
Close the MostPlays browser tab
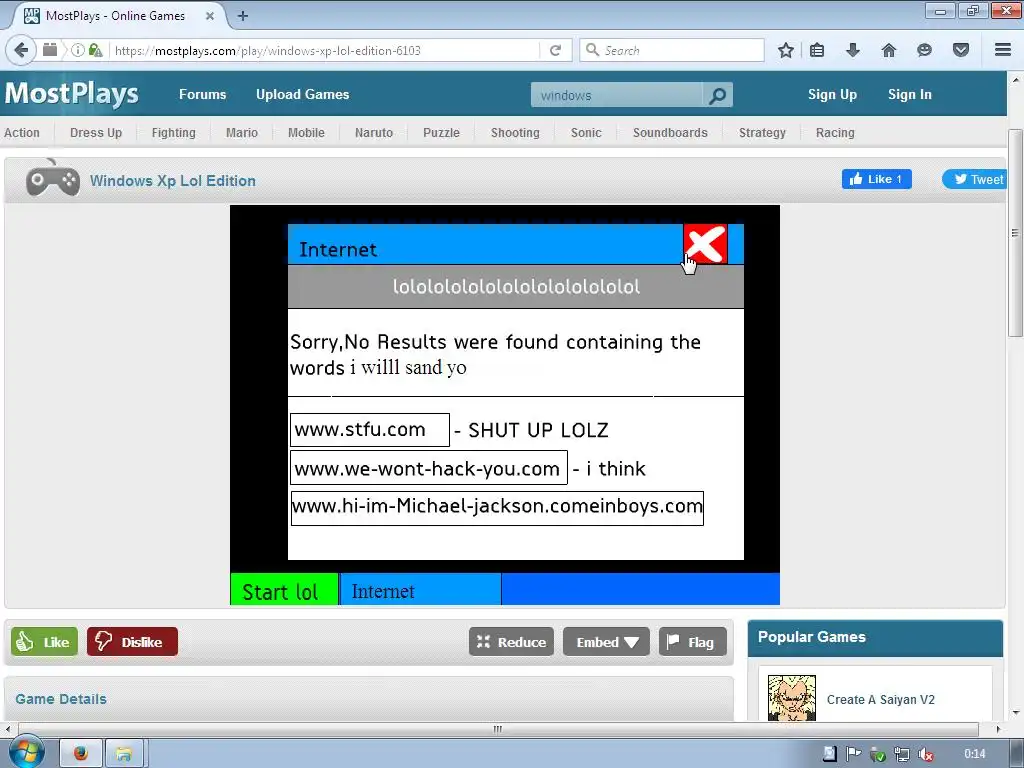coord(210,16)
